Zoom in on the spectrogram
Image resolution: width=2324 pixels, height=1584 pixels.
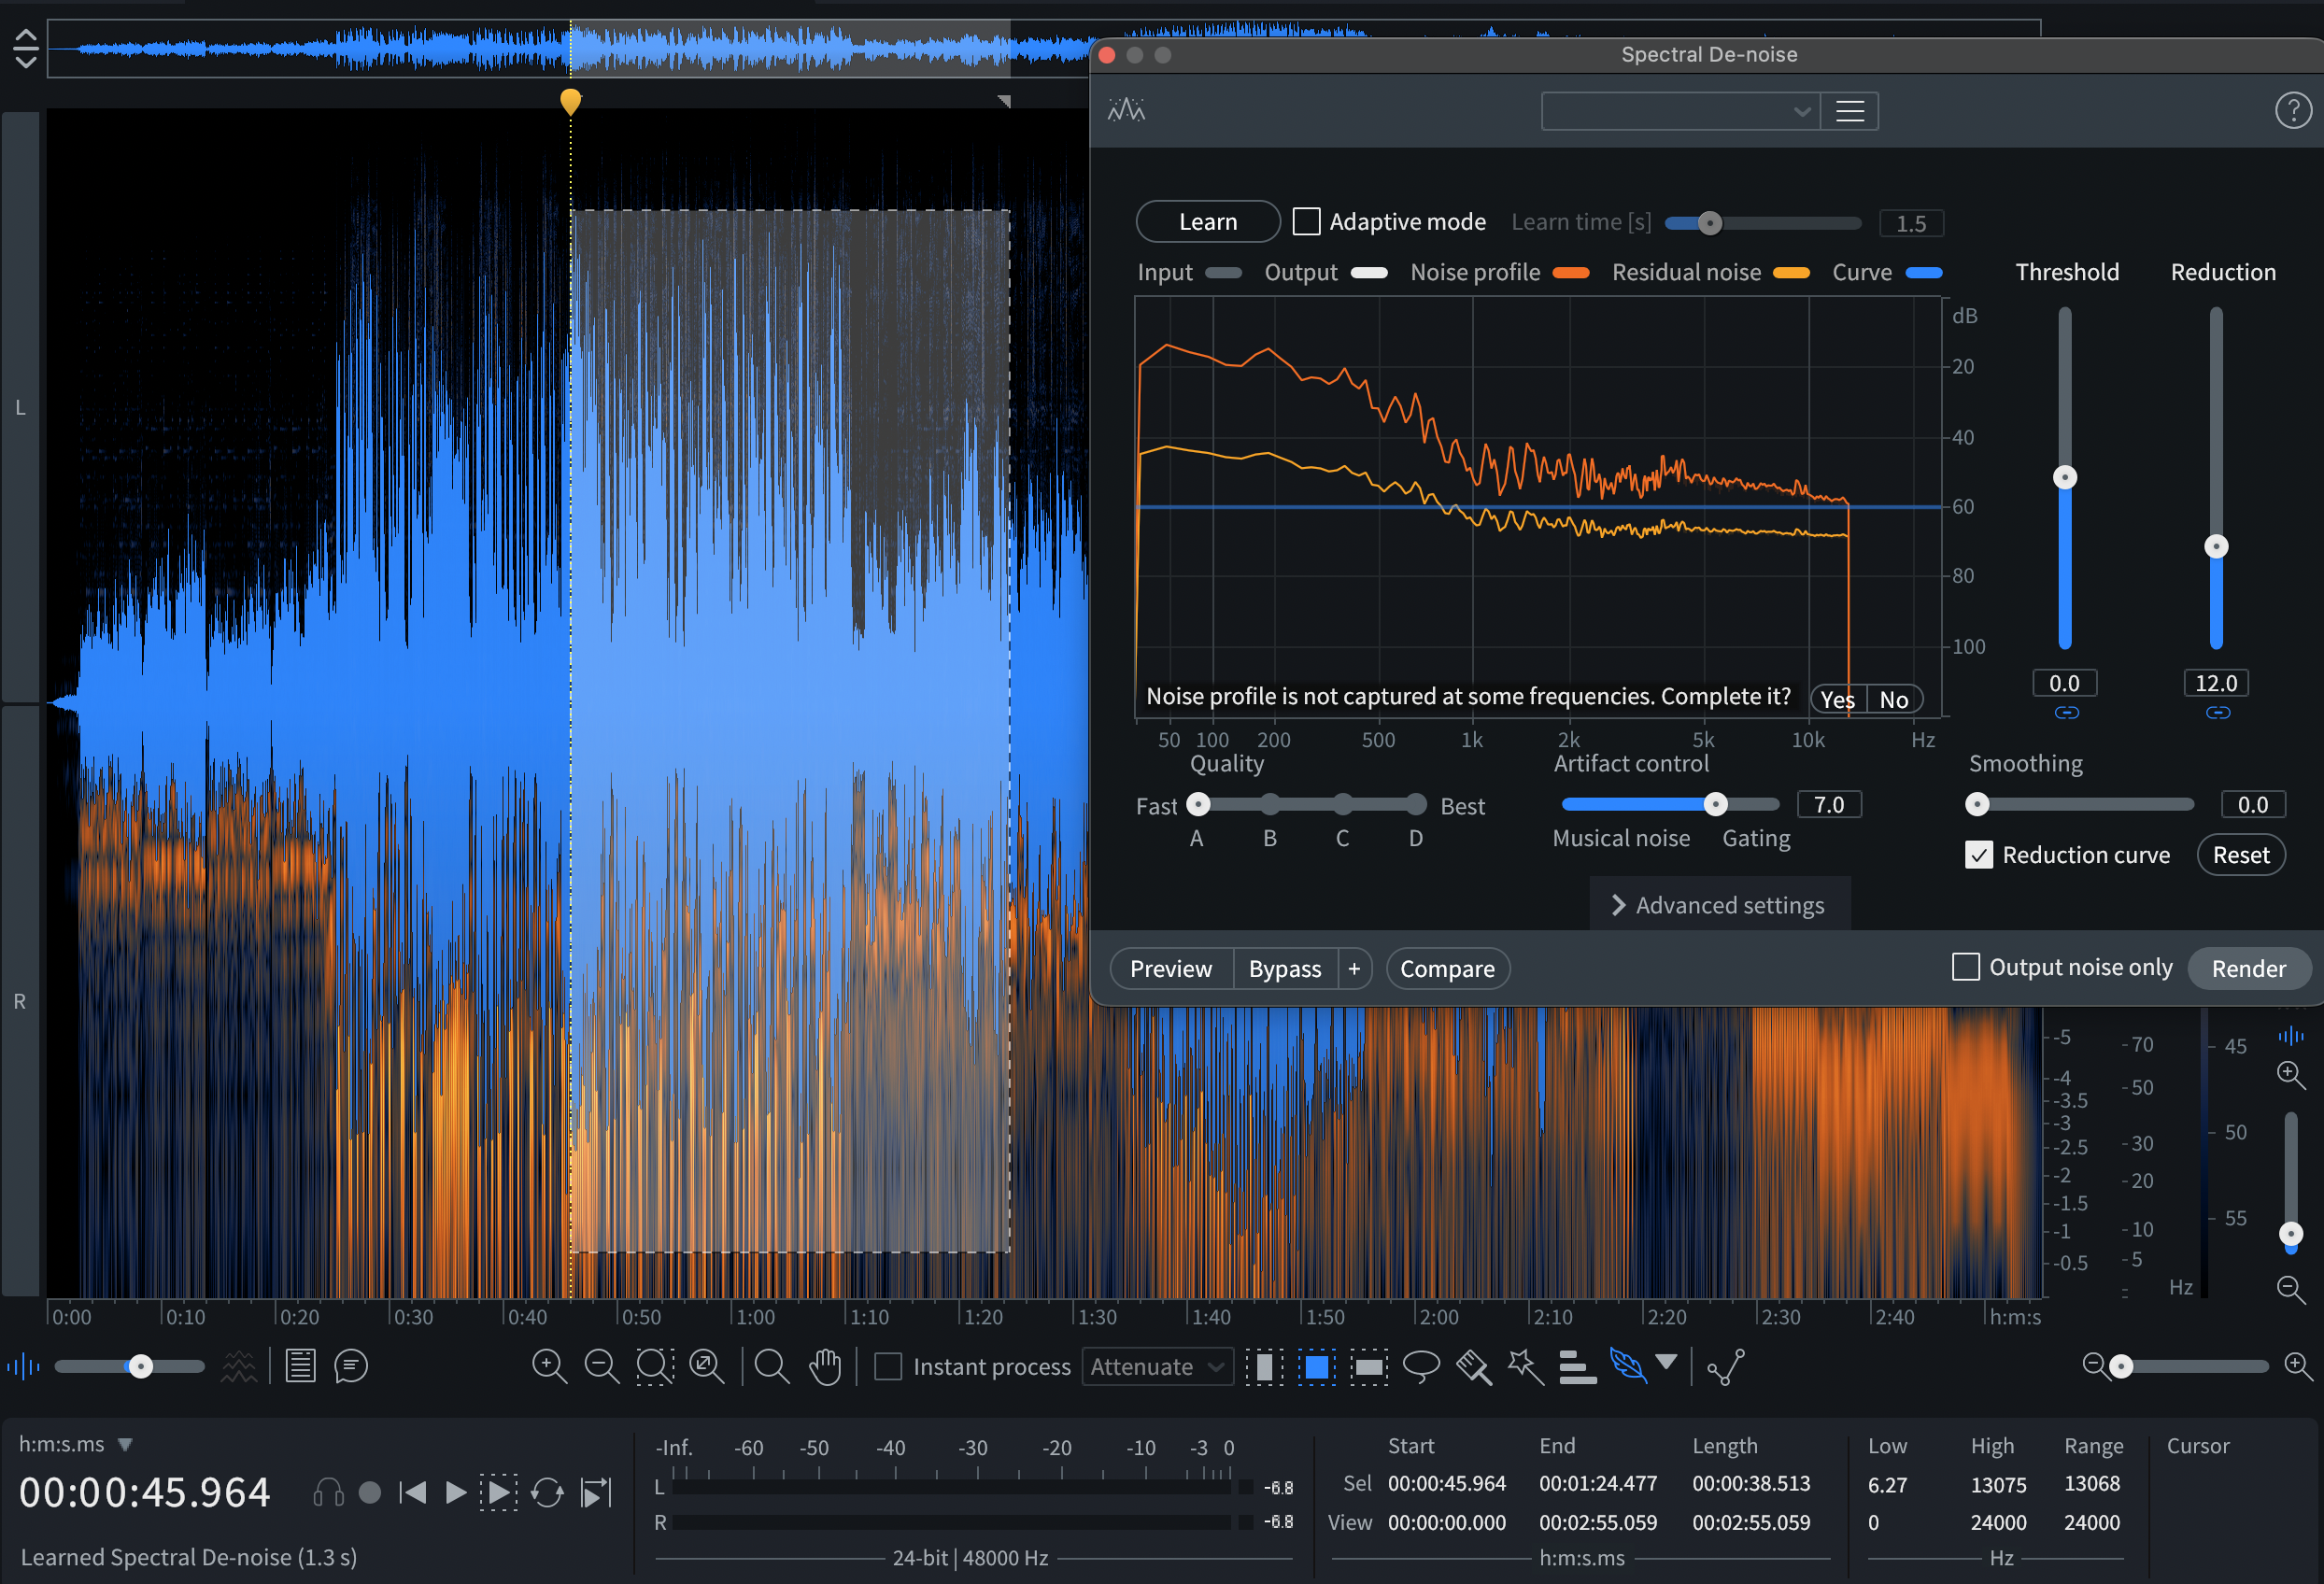[549, 1366]
